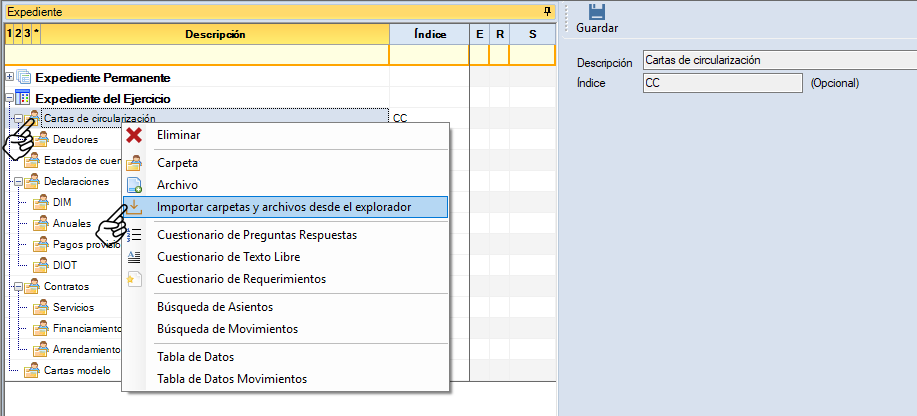917x416 pixels.
Task: Click the Cartas modelo folder icon
Action: click(x=31, y=370)
